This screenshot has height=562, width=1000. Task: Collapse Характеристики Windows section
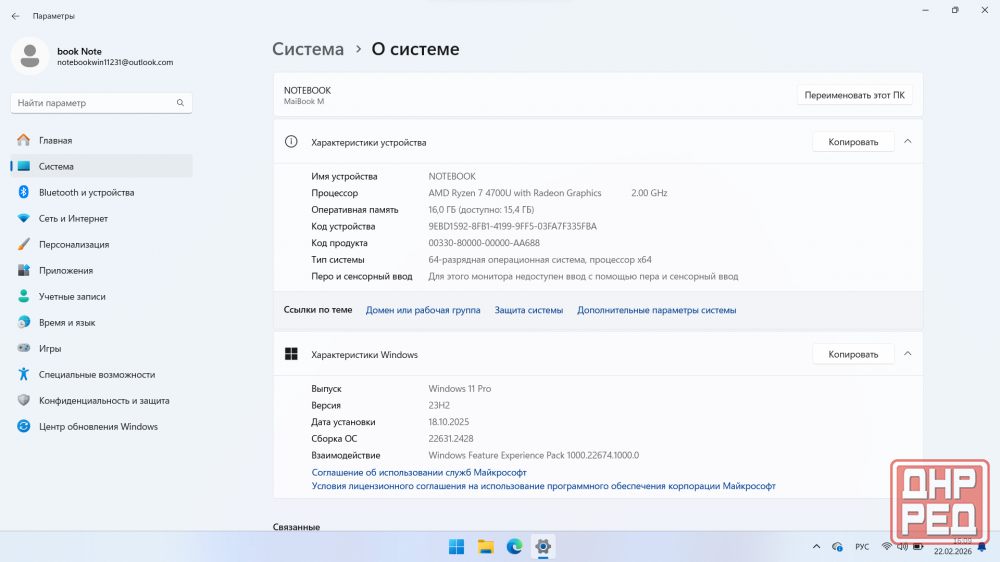(907, 354)
